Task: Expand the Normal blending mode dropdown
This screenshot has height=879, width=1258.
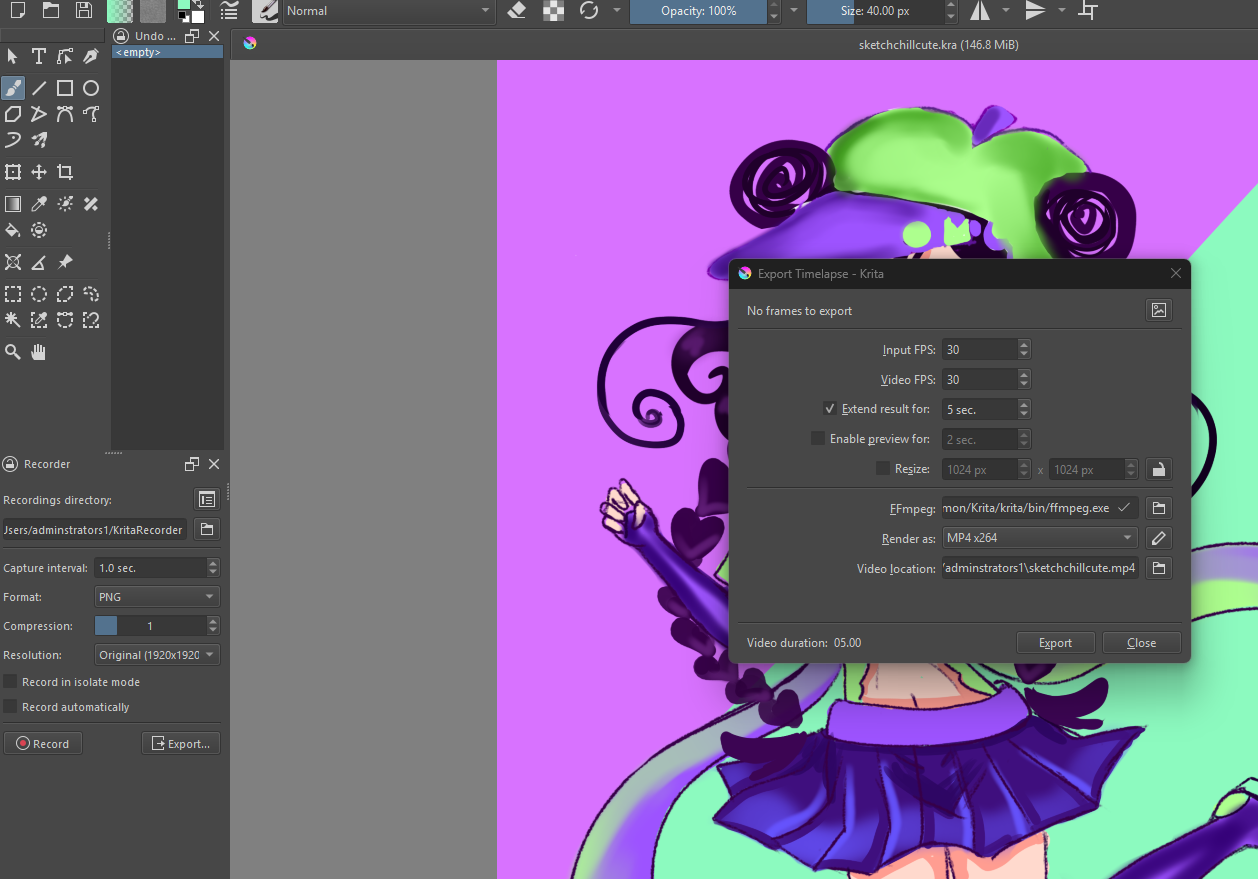Action: click(388, 11)
